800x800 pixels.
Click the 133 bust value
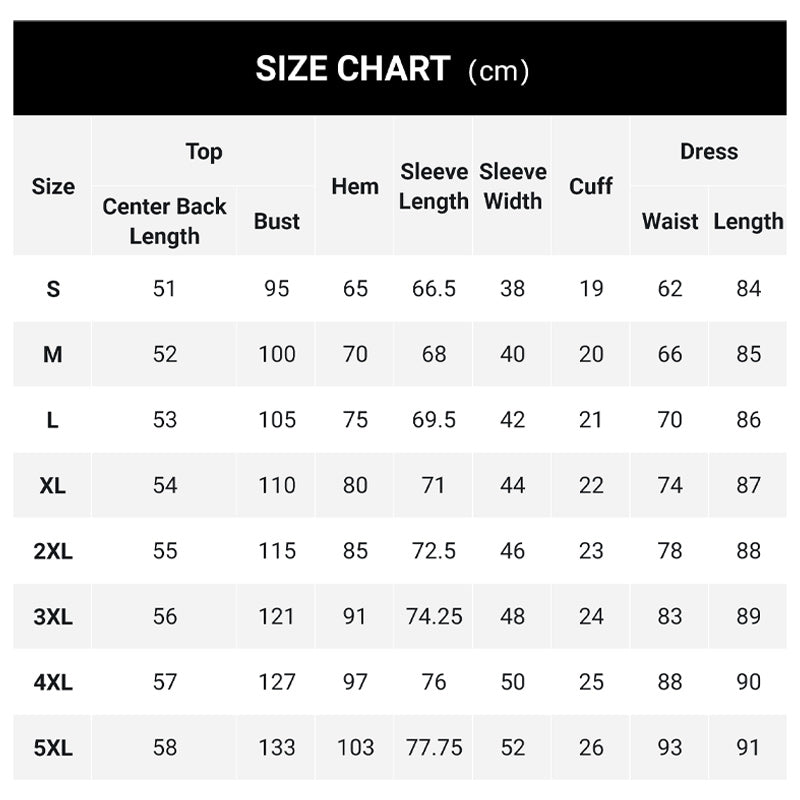pyautogui.click(x=277, y=747)
